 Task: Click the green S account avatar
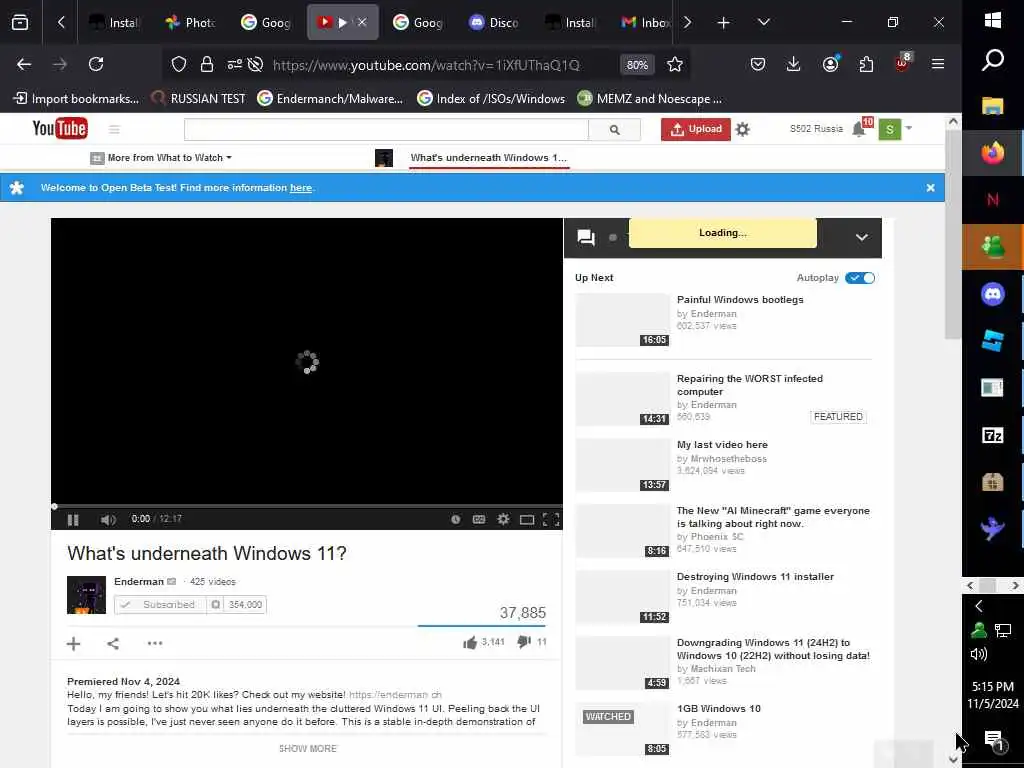(x=889, y=129)
